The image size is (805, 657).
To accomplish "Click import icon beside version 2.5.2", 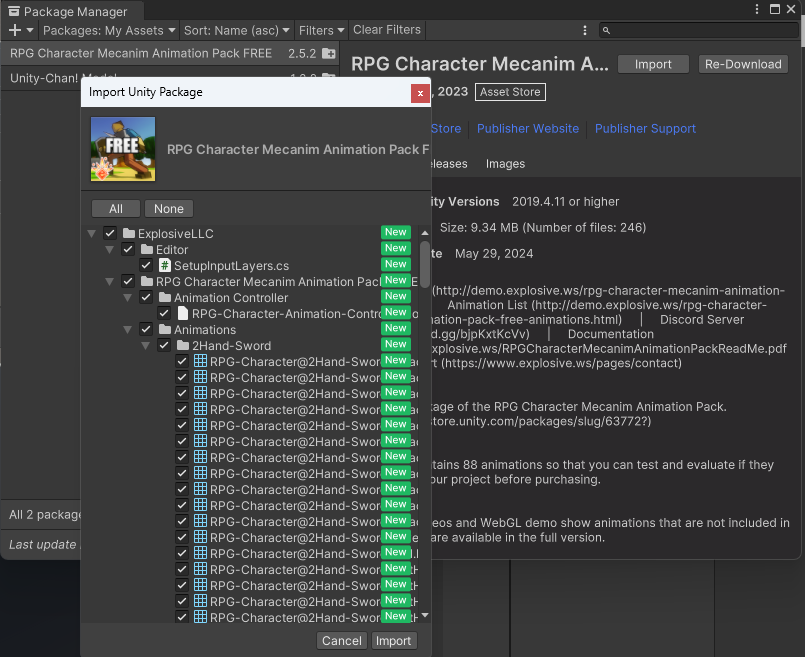I will 329,53.
